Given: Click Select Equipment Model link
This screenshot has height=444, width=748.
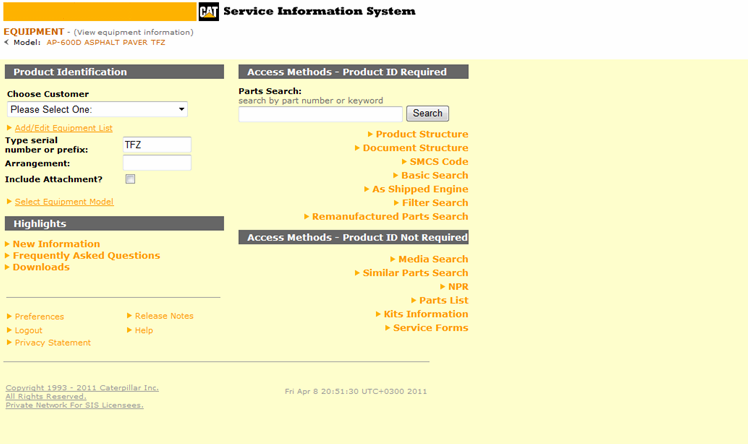Looking at the screenshot, I should [64, 202].
